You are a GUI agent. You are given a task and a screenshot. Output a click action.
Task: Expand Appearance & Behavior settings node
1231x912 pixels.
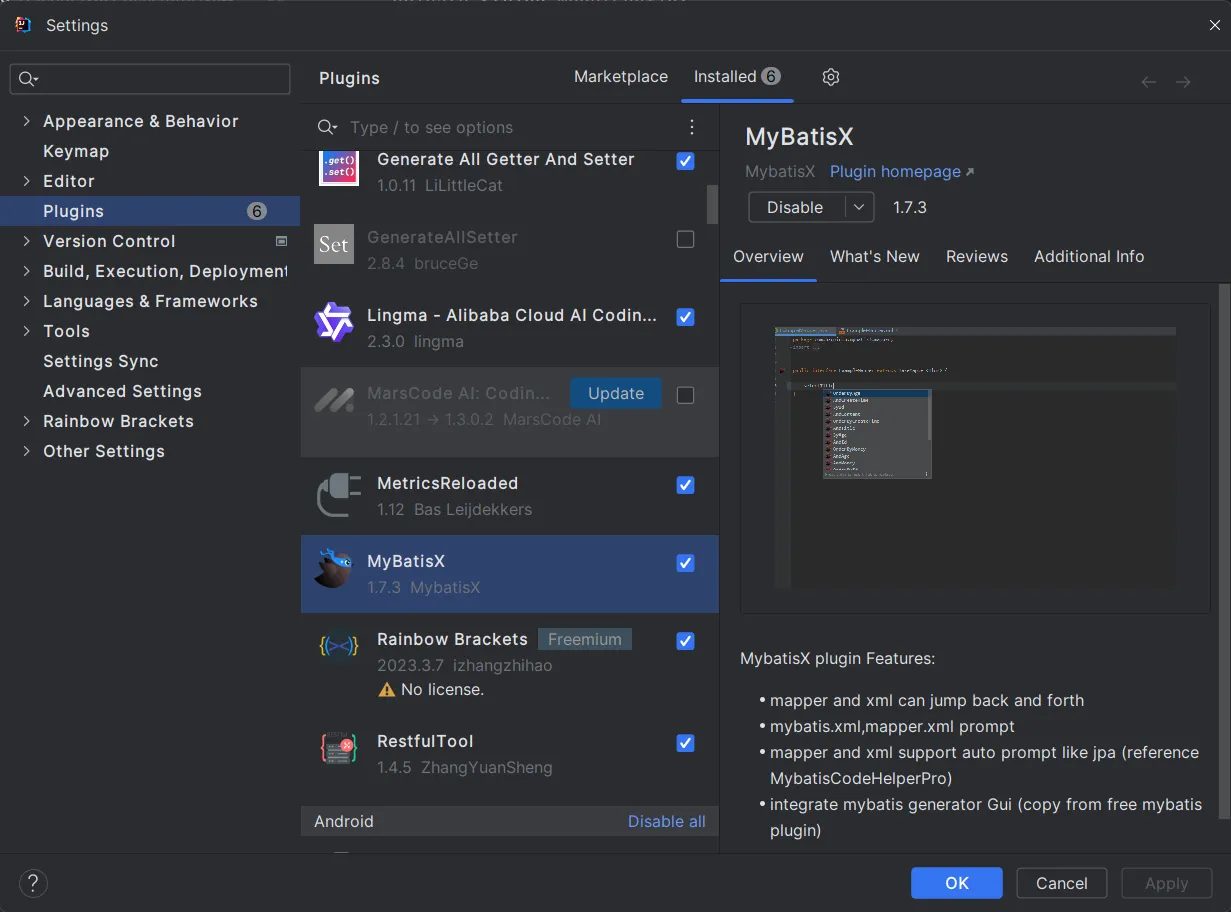coord(26,121)
